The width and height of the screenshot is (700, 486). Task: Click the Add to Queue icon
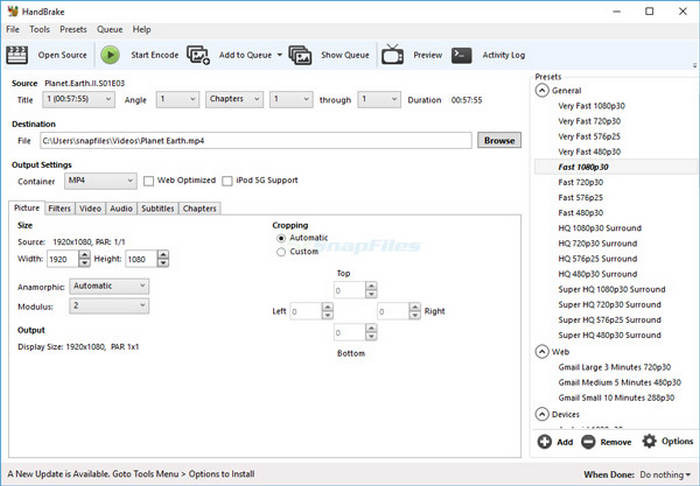198,55
